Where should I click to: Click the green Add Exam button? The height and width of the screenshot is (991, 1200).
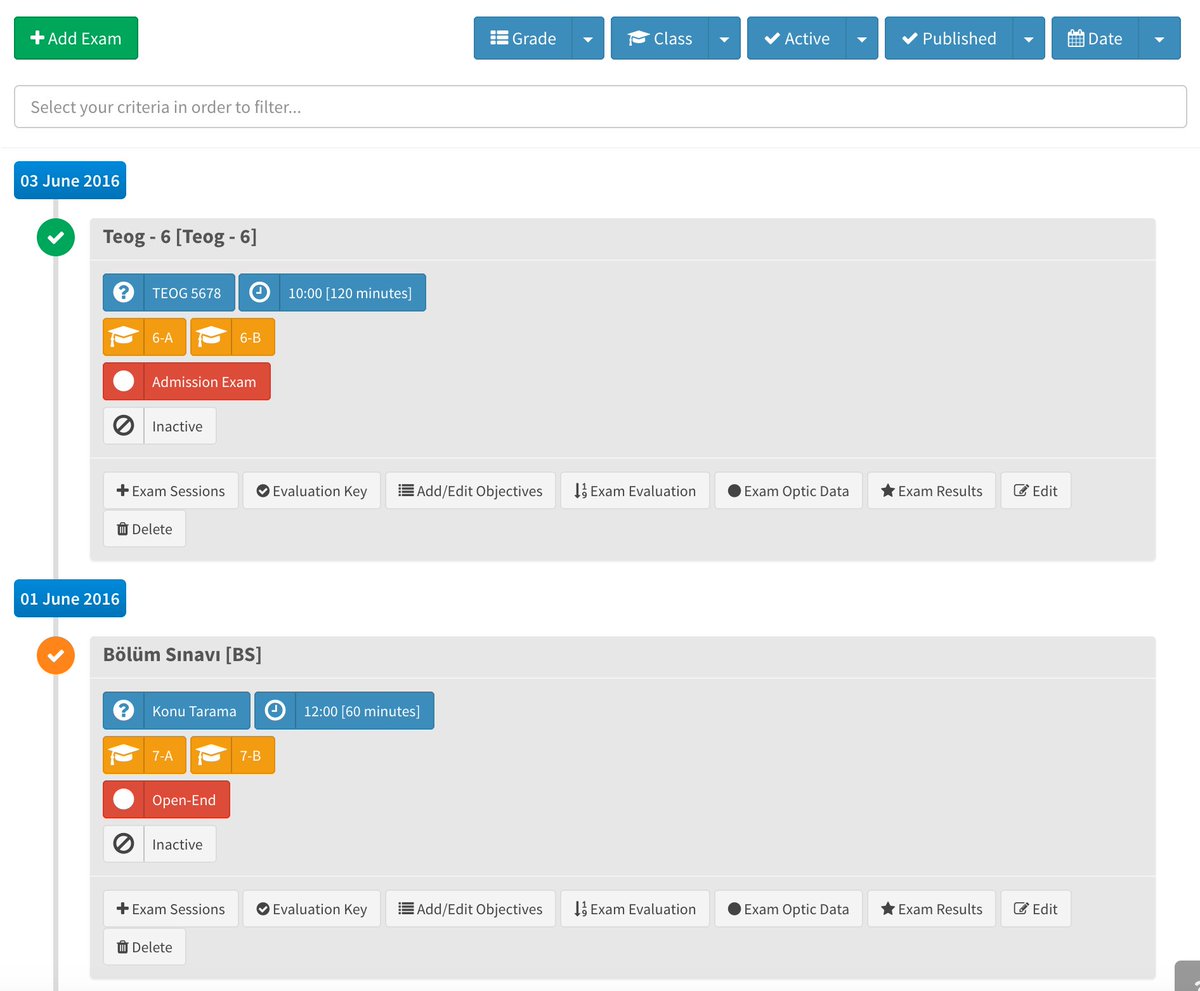coord(76,38)
